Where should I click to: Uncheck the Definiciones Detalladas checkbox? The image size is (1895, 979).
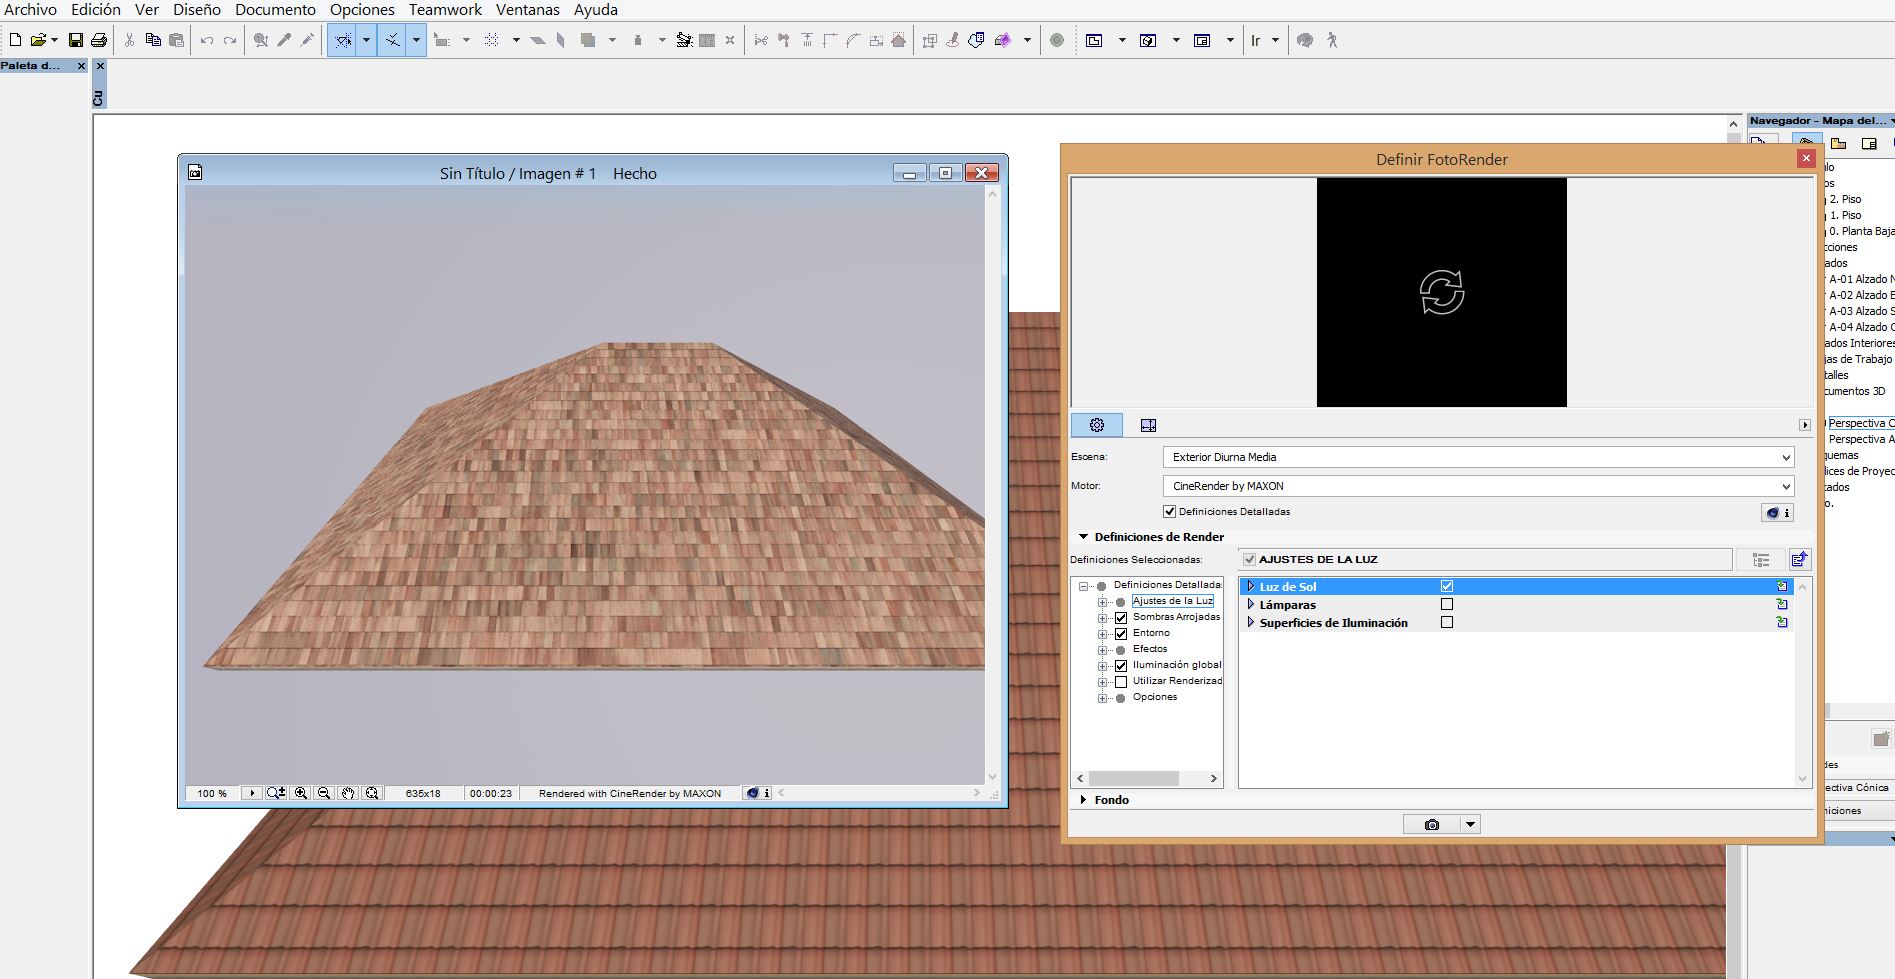[1169, 511]
